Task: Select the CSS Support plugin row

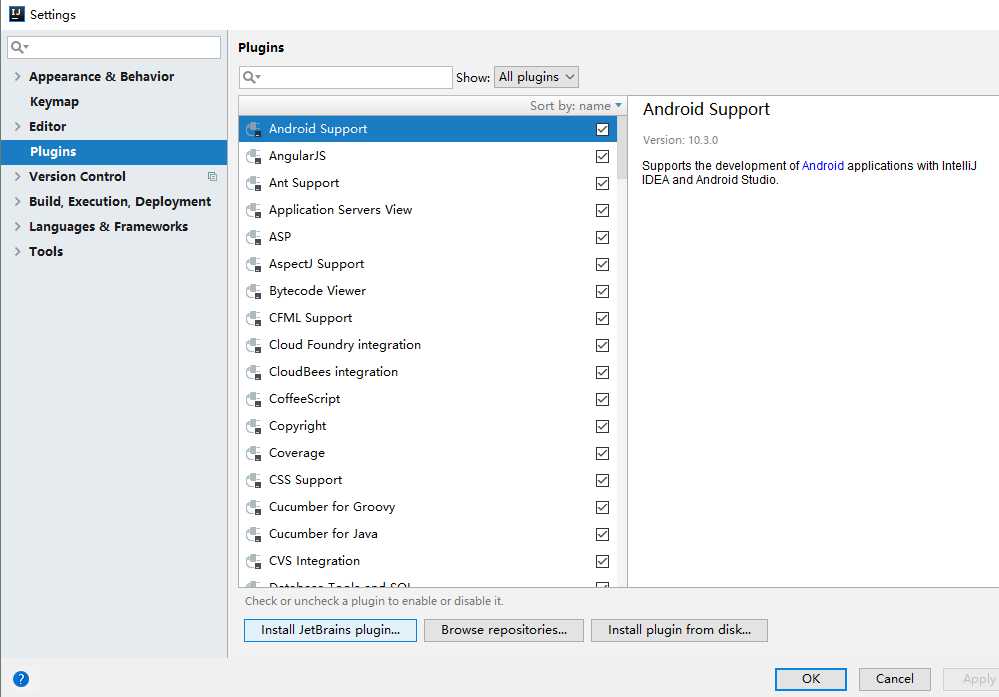Action: 428,480
